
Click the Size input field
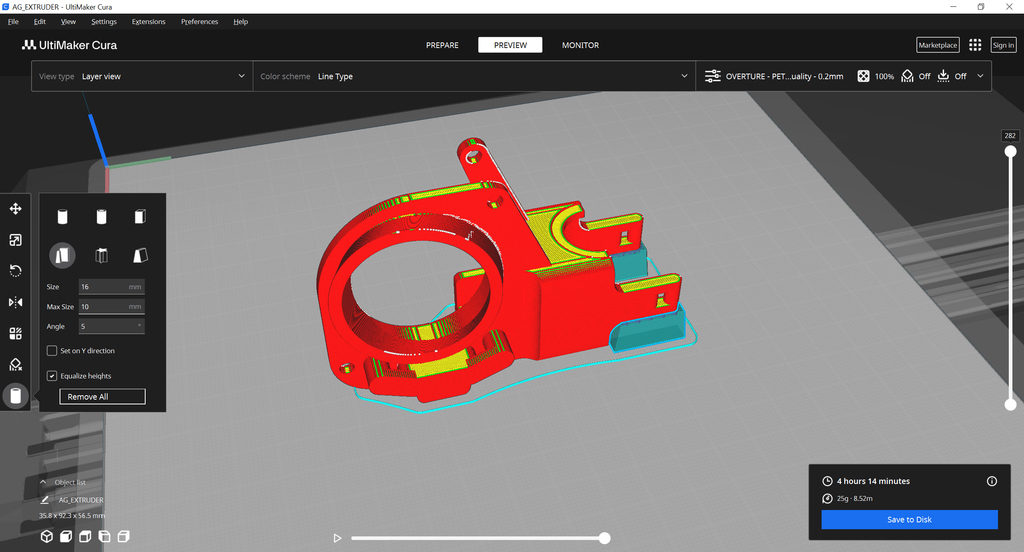(x=112, y=287)
